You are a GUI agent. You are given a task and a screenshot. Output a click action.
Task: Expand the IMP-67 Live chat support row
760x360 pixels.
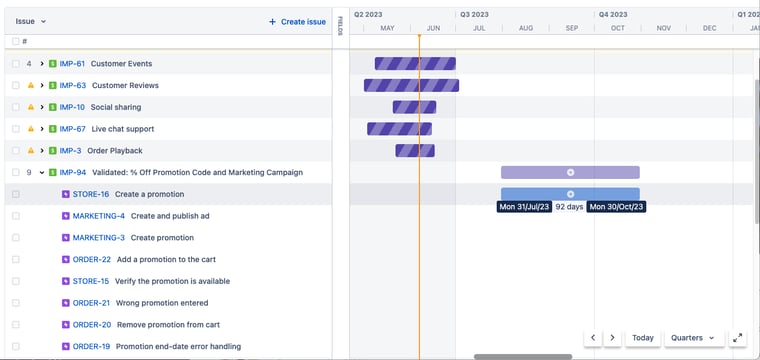(42, 129)
